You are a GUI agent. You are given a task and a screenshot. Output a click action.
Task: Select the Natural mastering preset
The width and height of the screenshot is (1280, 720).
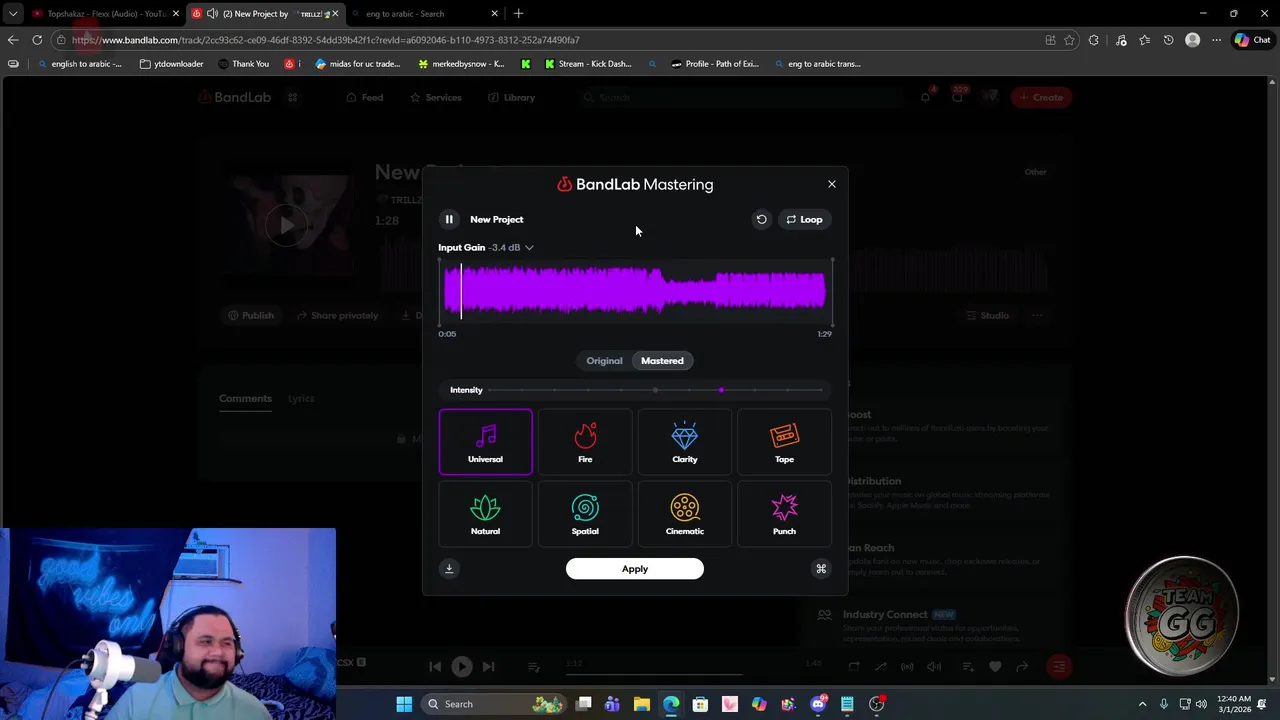[x=485, y=514]
